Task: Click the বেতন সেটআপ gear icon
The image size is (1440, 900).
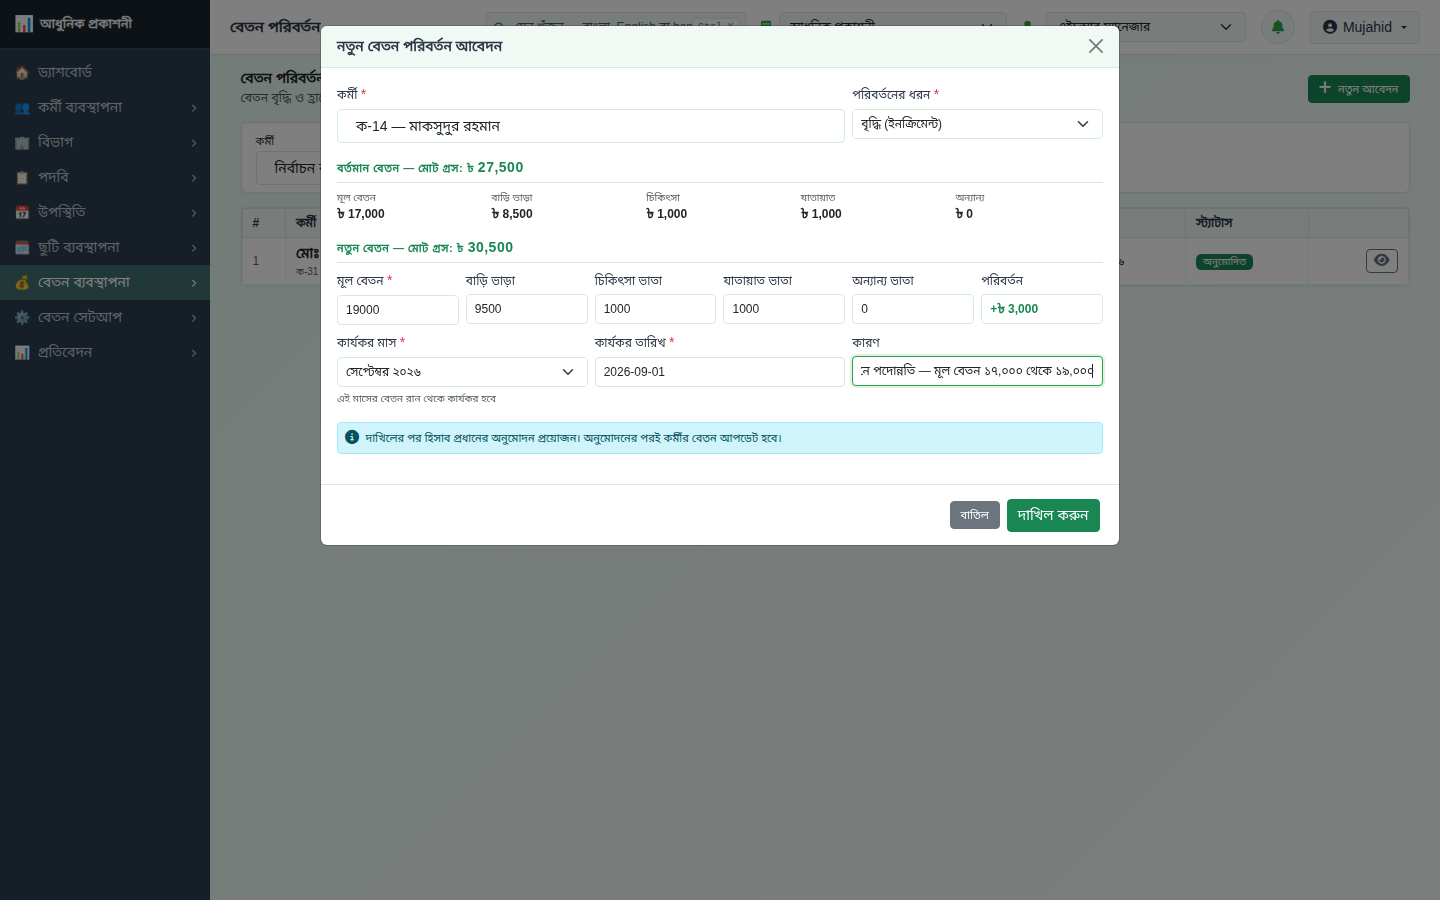Action: point(22,318)
